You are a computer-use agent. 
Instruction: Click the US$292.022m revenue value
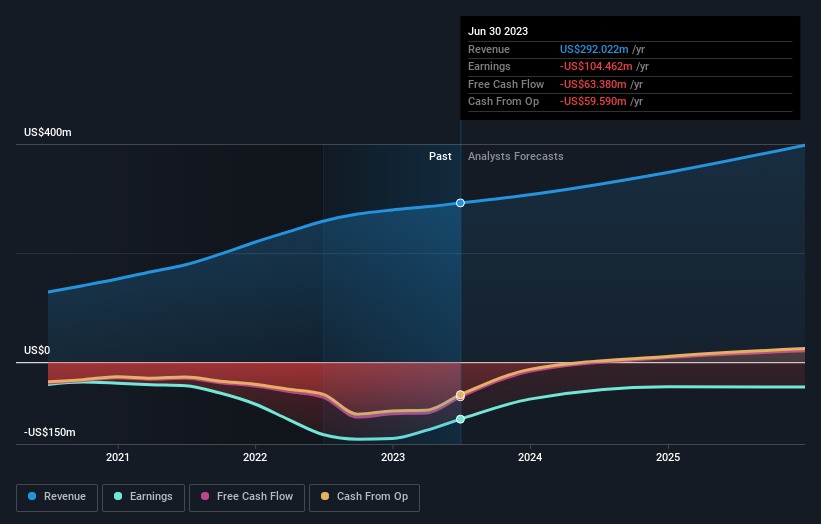(x=594, y=49)
